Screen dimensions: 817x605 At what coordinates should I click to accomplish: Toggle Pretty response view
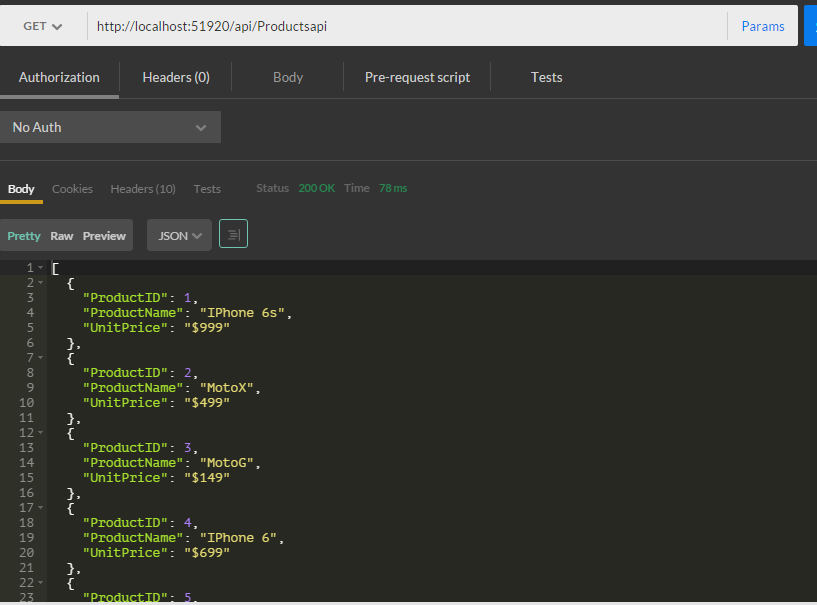(24, 236)
